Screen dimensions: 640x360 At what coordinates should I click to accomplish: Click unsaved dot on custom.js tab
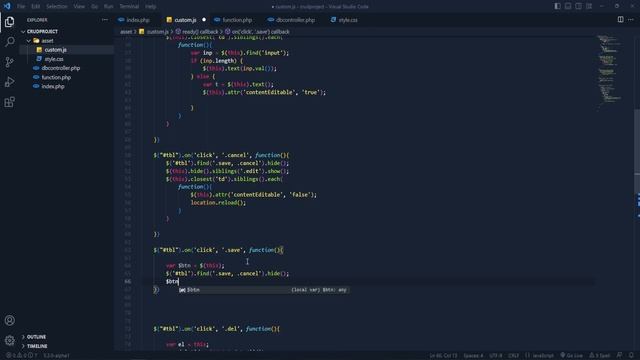tap(204, 20)
